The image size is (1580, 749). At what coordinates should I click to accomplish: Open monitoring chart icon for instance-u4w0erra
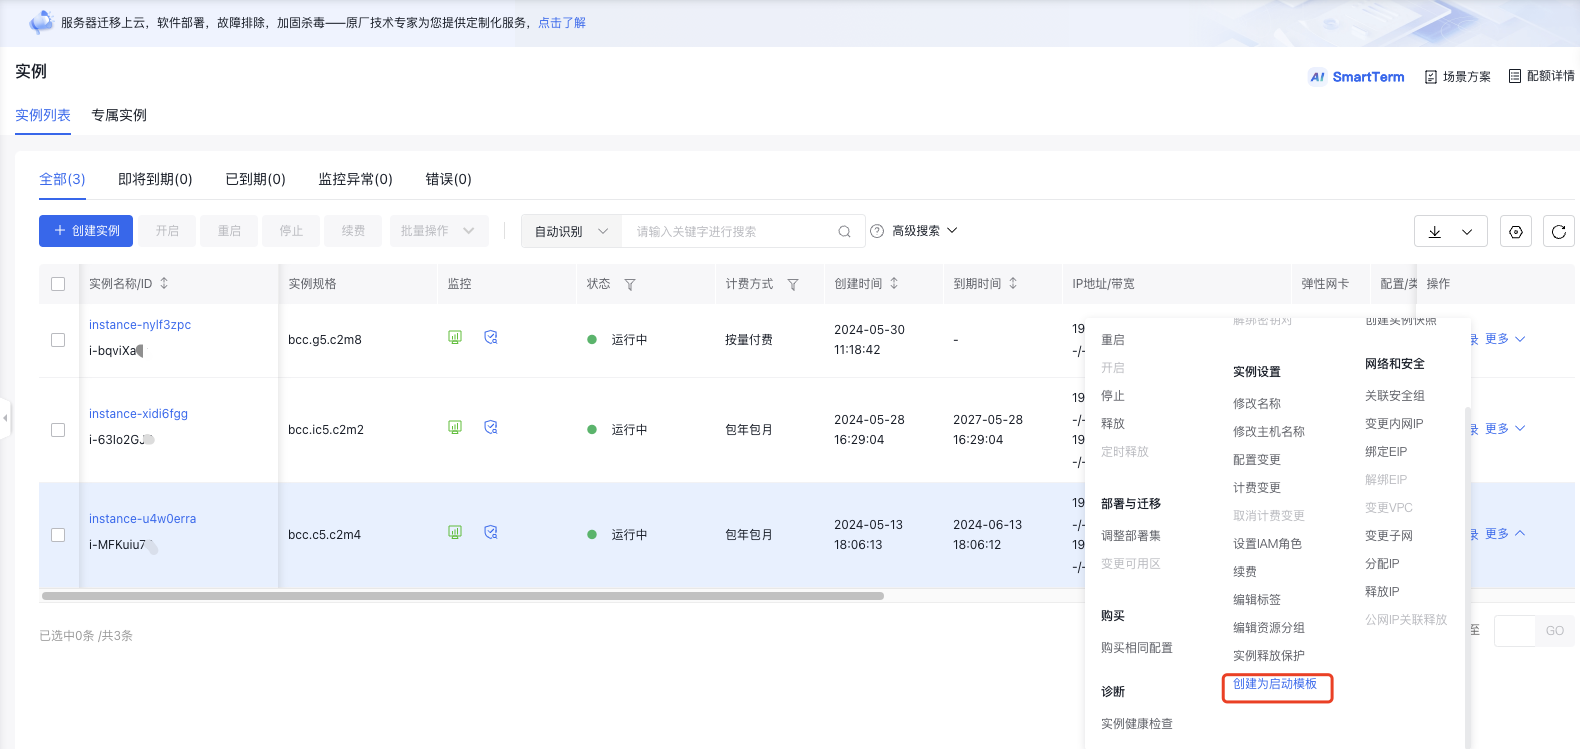tap(455, 532)
